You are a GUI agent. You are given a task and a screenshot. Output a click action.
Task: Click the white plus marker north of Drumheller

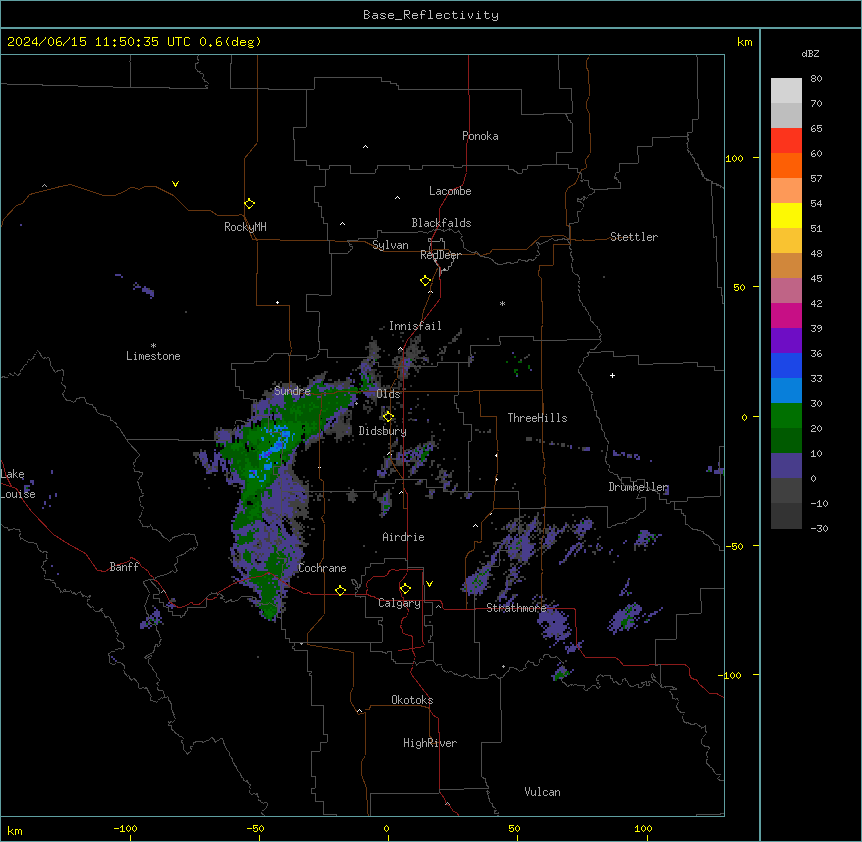click(x=612, y=375)
